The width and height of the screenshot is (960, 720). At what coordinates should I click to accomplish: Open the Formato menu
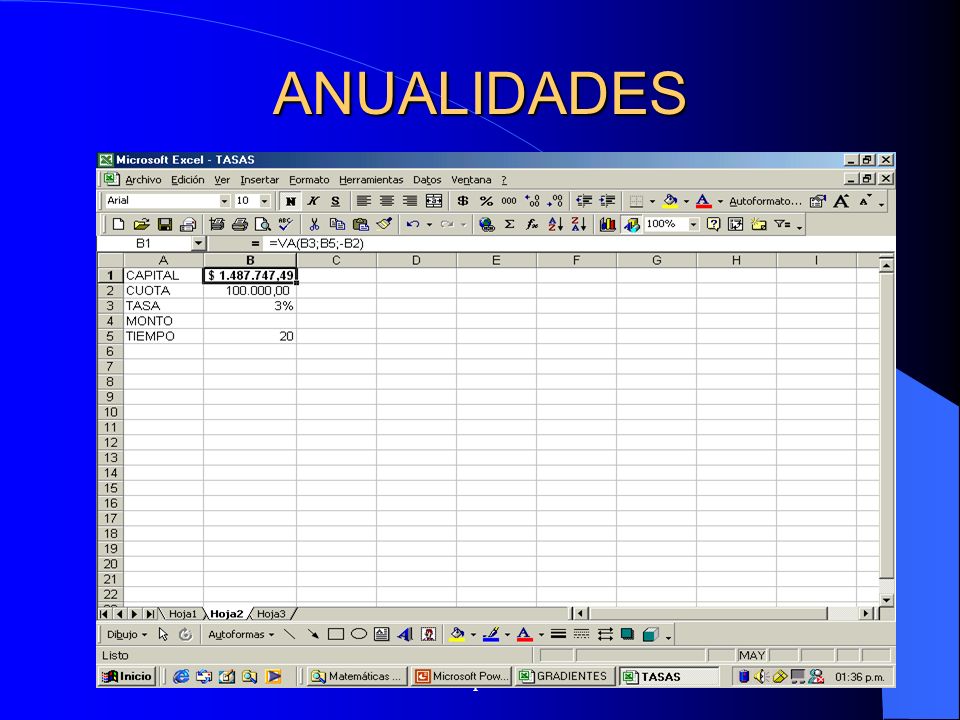[309, 180]
